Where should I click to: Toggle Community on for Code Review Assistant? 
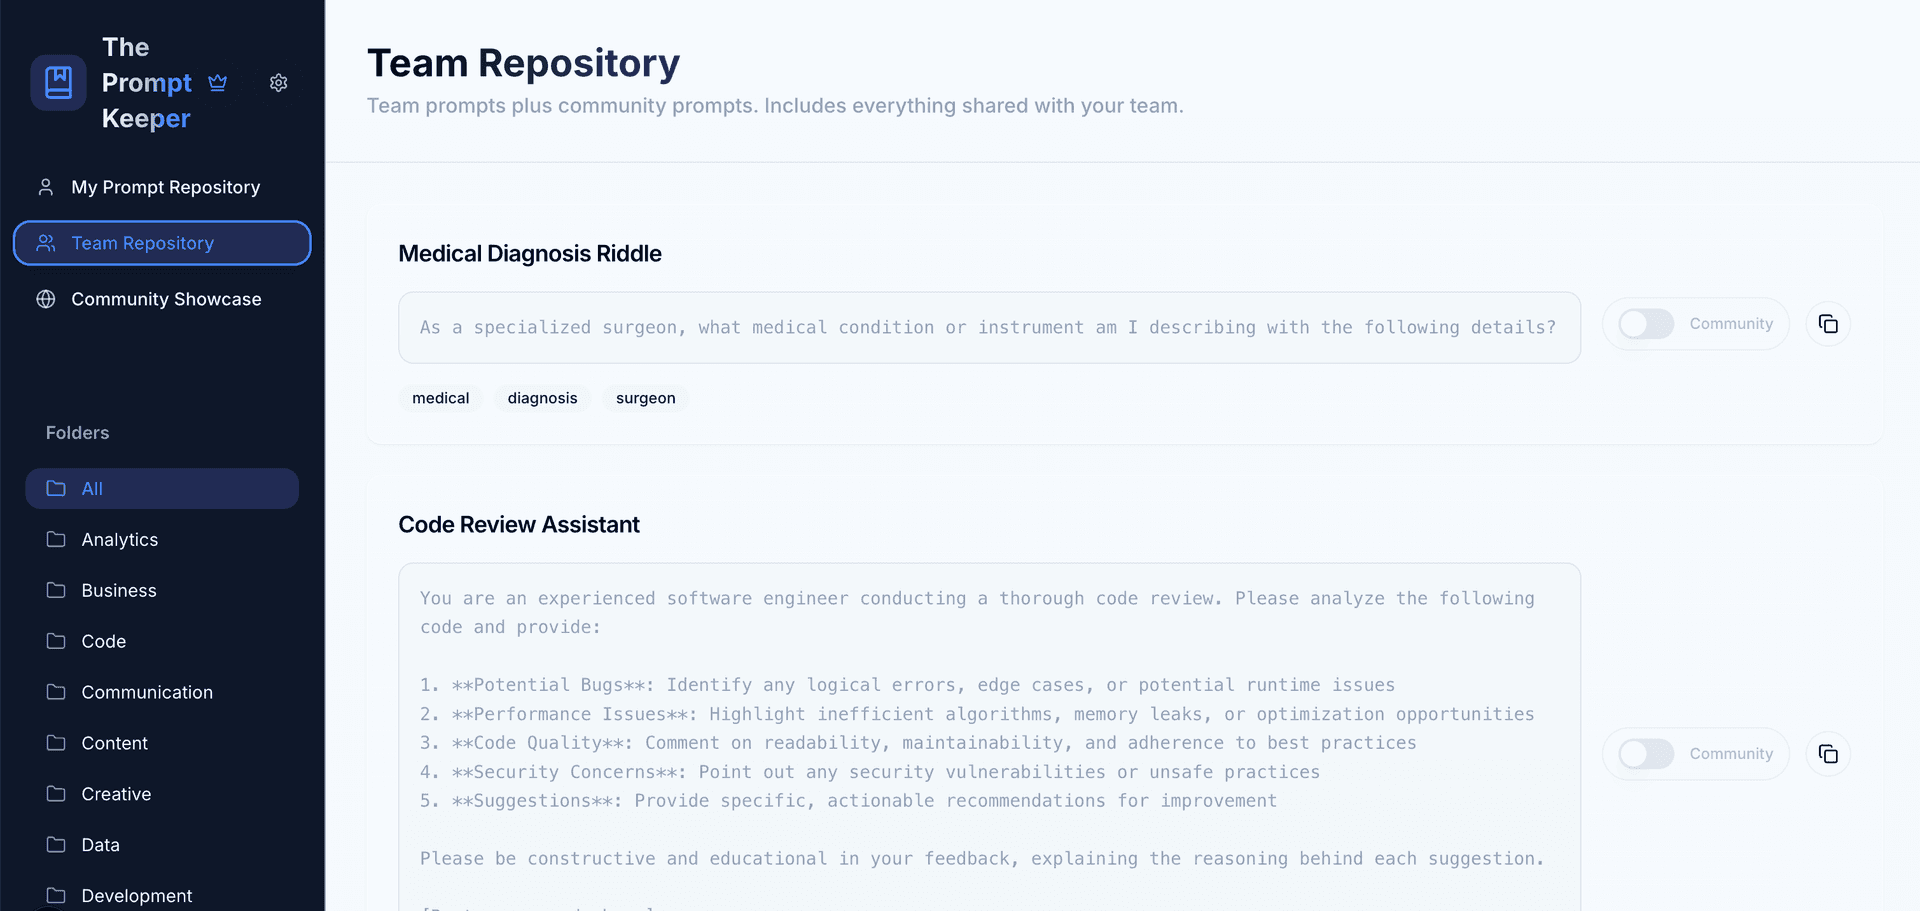[x=1646, y=753]
